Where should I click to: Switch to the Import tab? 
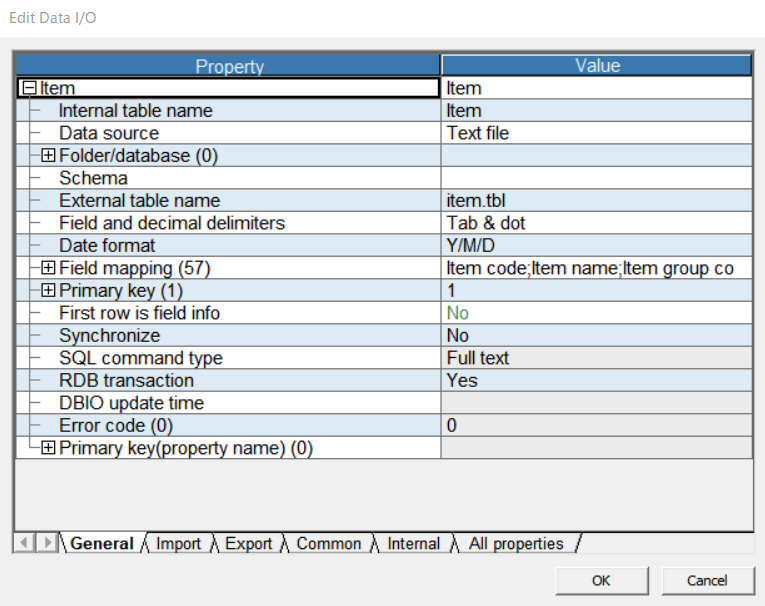coord(178,544)
